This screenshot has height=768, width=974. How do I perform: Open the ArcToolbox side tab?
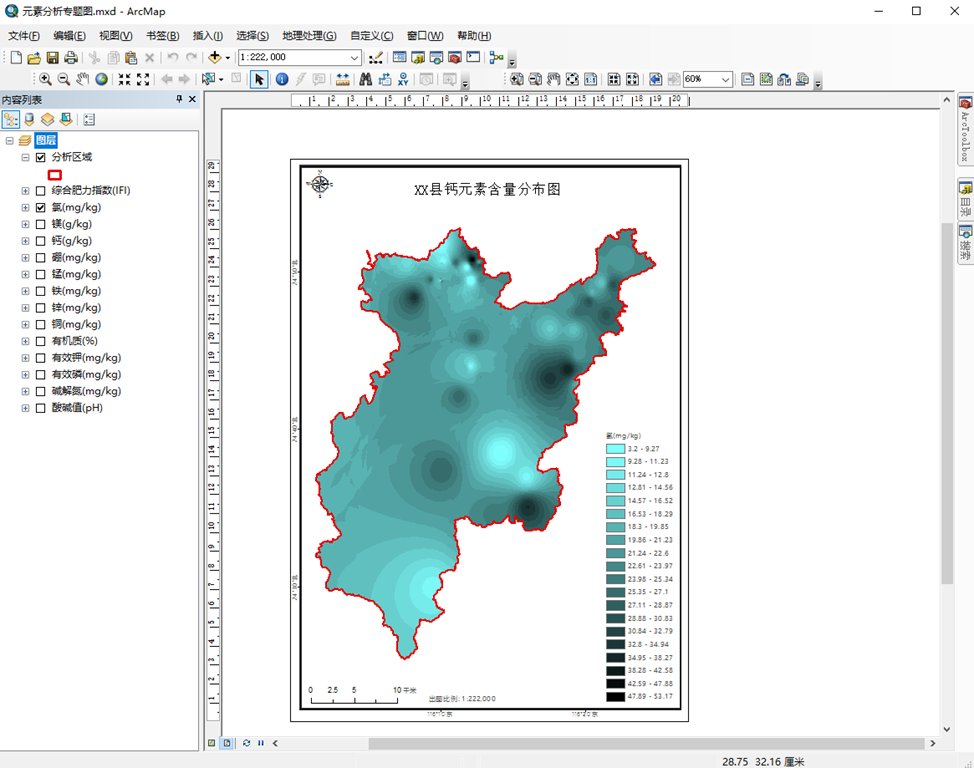click(965, 130)
